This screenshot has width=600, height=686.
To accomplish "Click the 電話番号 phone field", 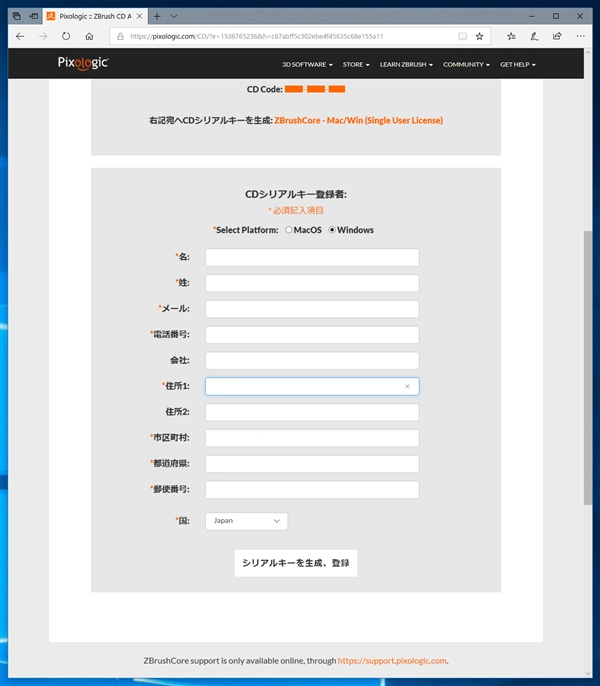I will click(312, 335).
